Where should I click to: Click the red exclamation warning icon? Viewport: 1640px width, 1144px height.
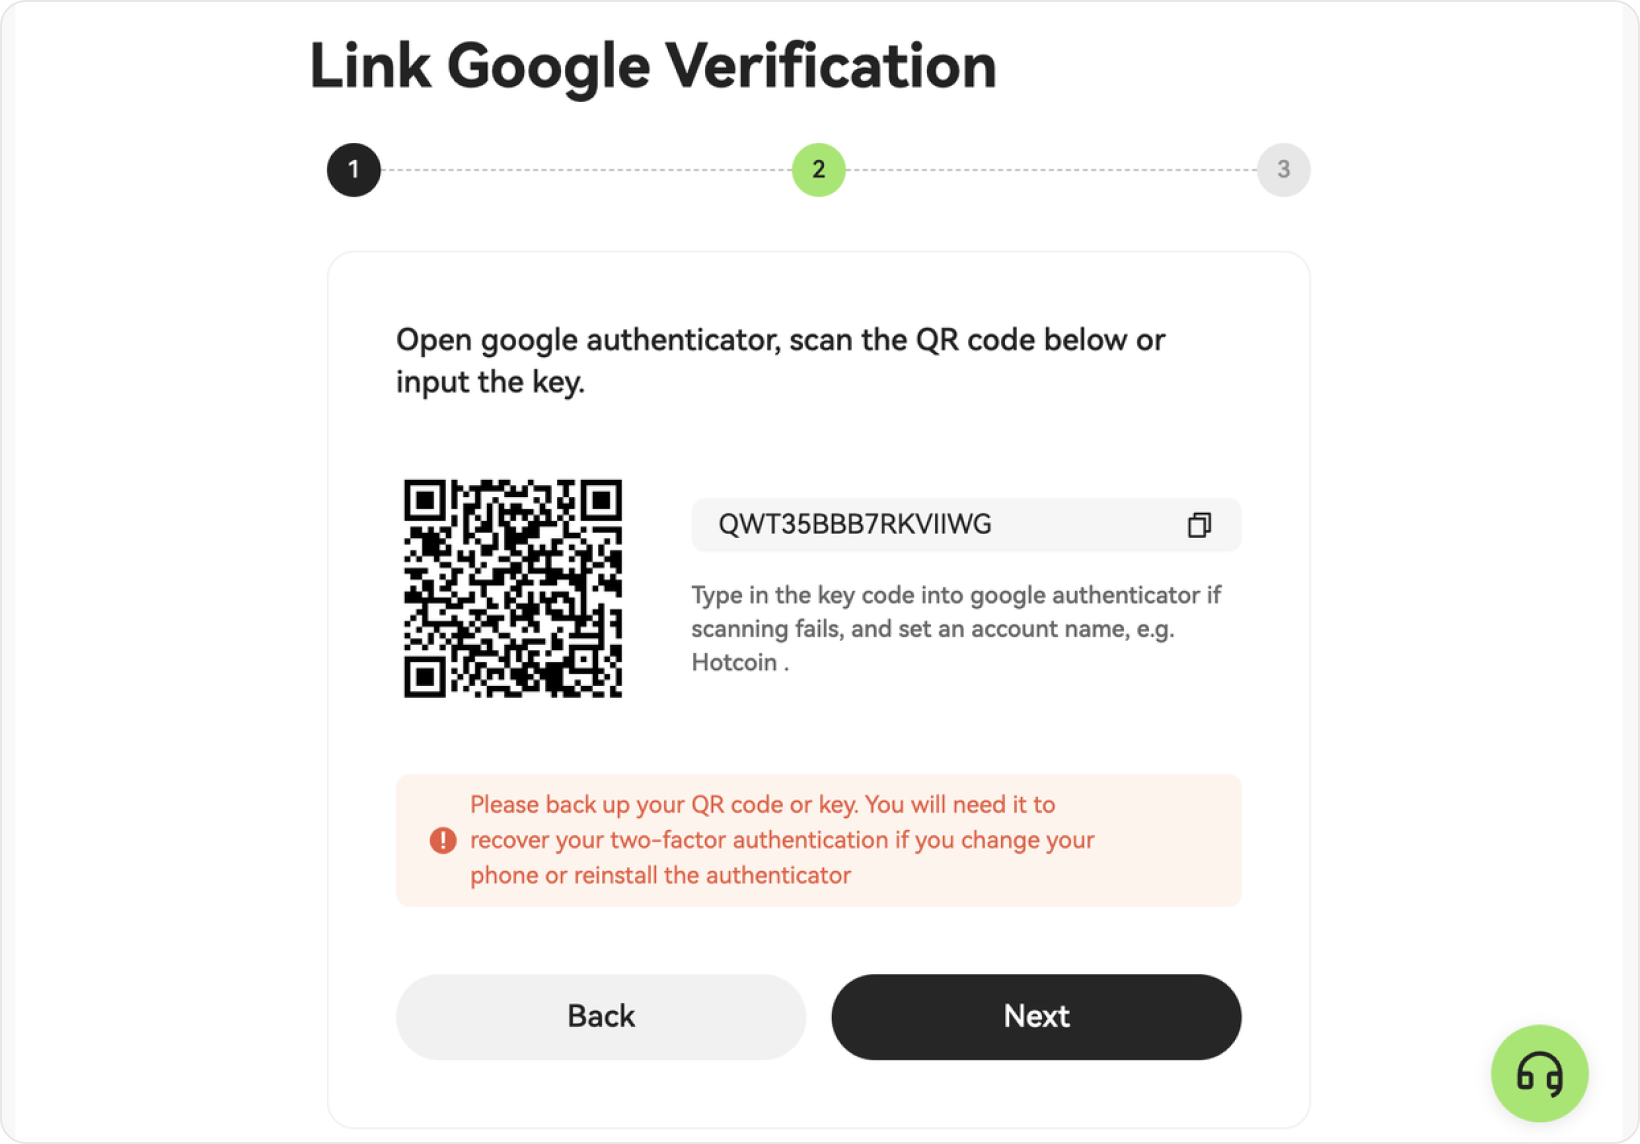coord(443,840)
